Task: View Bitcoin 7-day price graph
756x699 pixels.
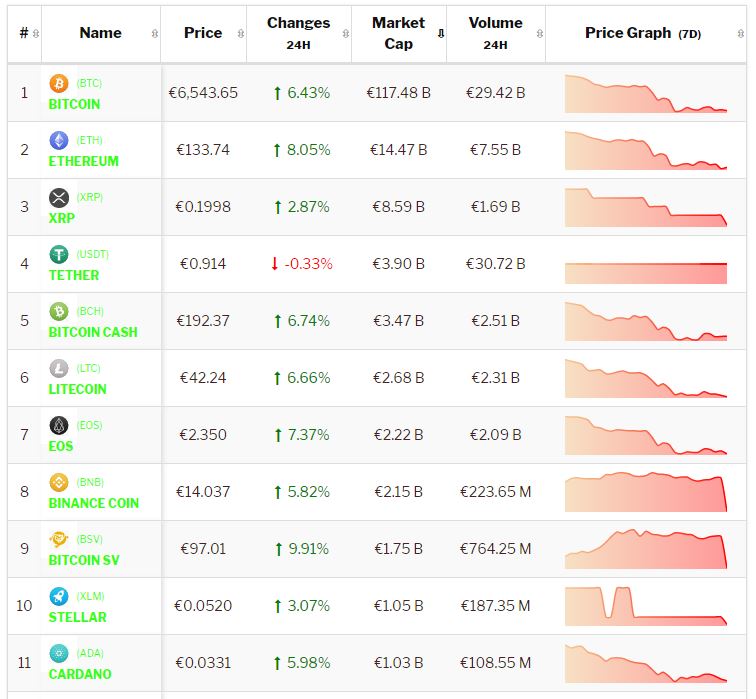Action: coord(645,93)
